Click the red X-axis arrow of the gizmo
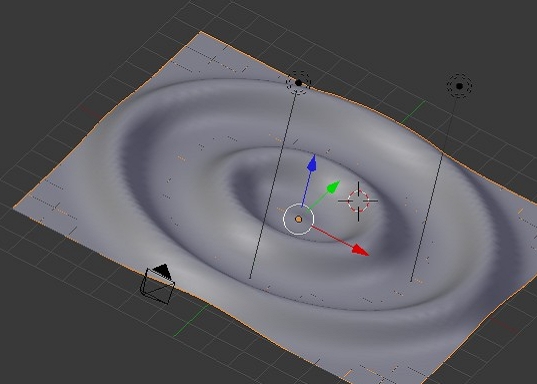The image size is (537, 384). [x=360, y=250]
